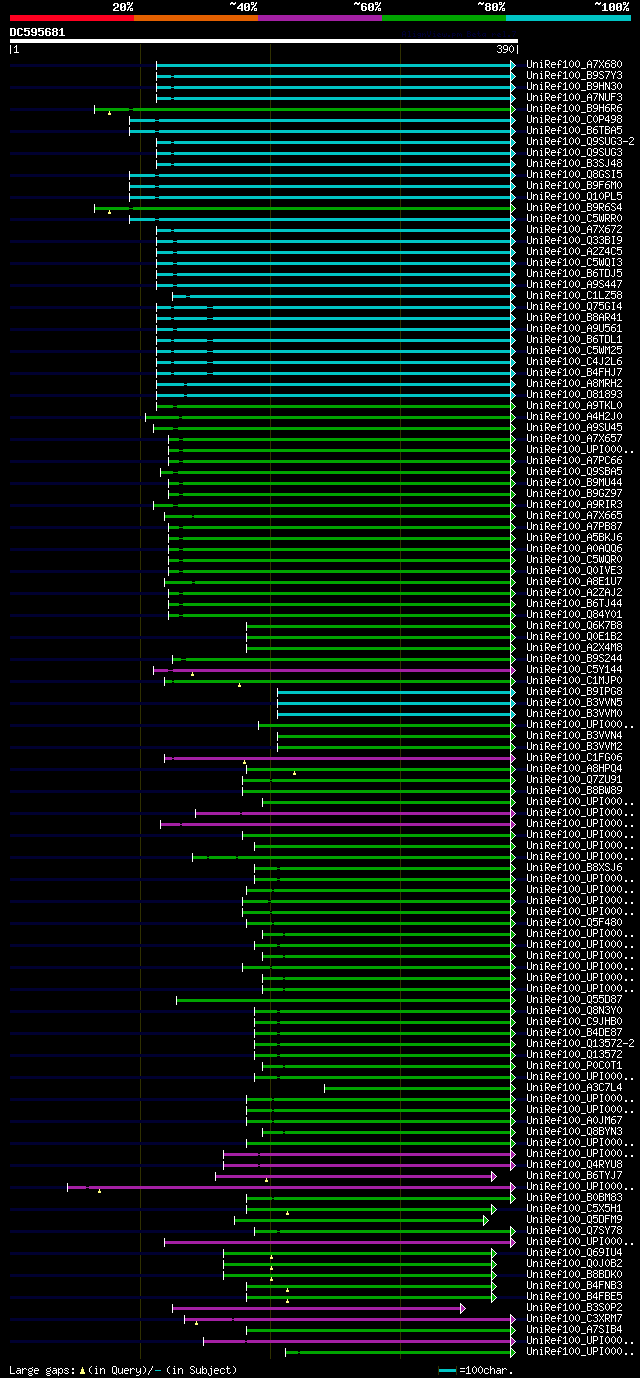Click label UniRef100_Q9SBA5
640x1378 pixels.
(574, 471)
